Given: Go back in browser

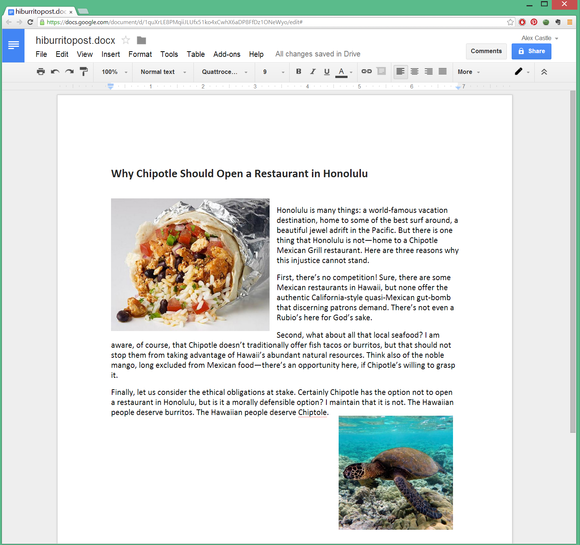Looking at the screenshot, I should 9,22.
